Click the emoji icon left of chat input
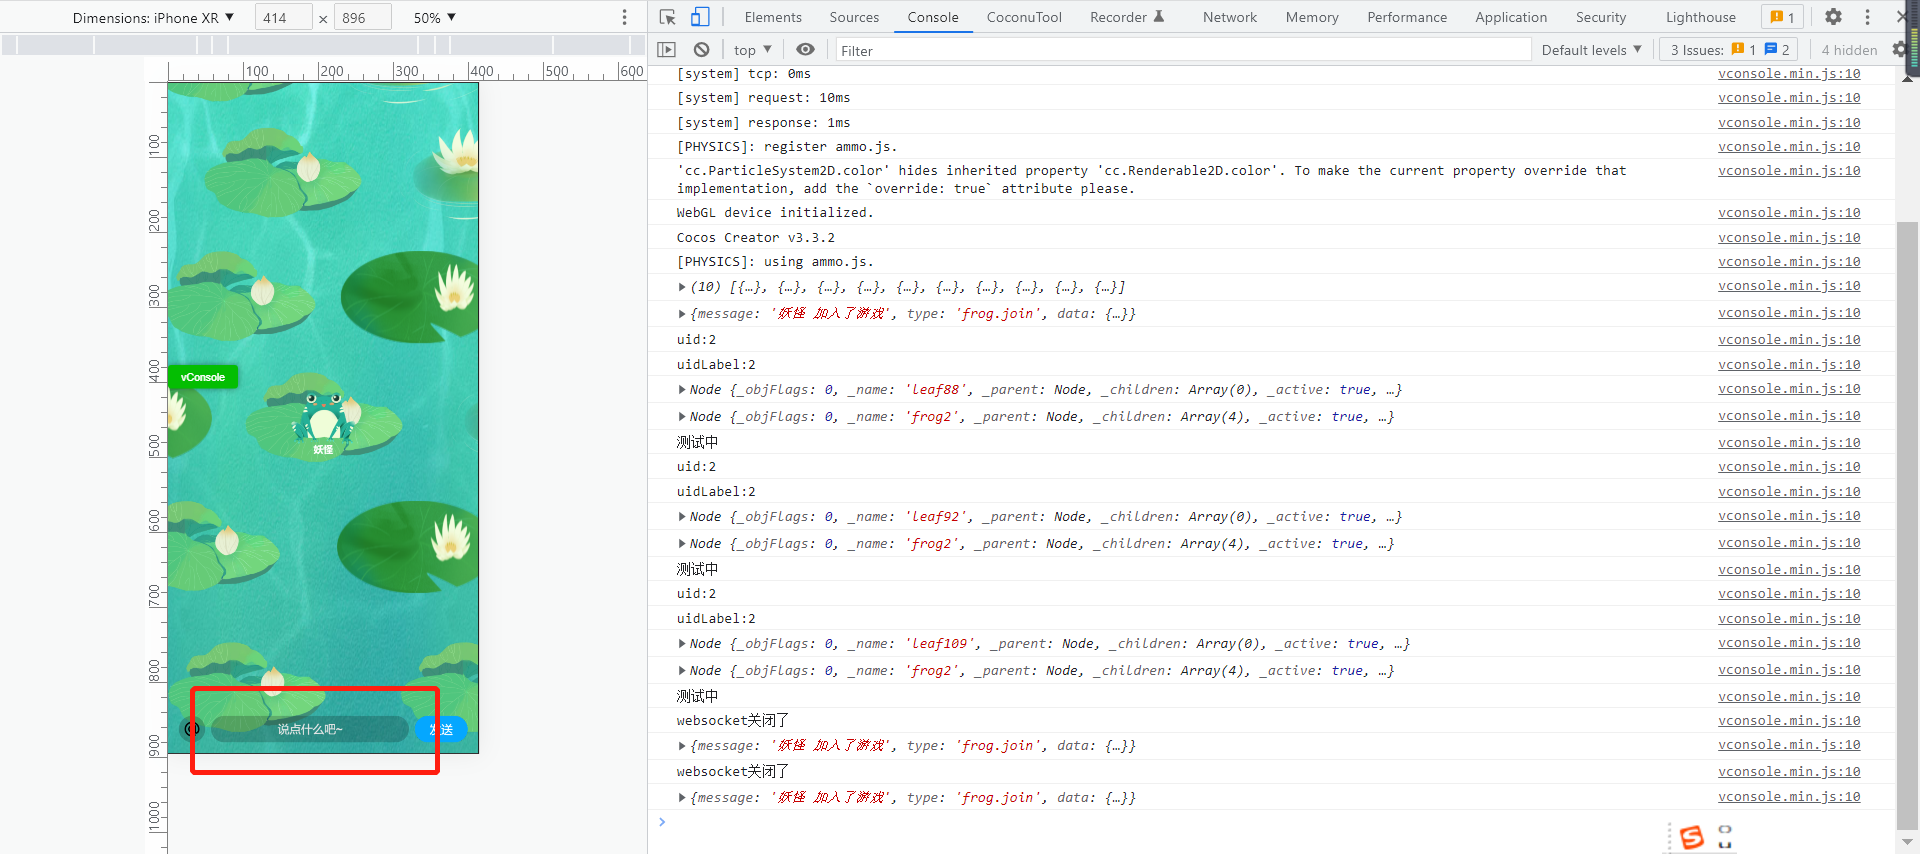 192,729
